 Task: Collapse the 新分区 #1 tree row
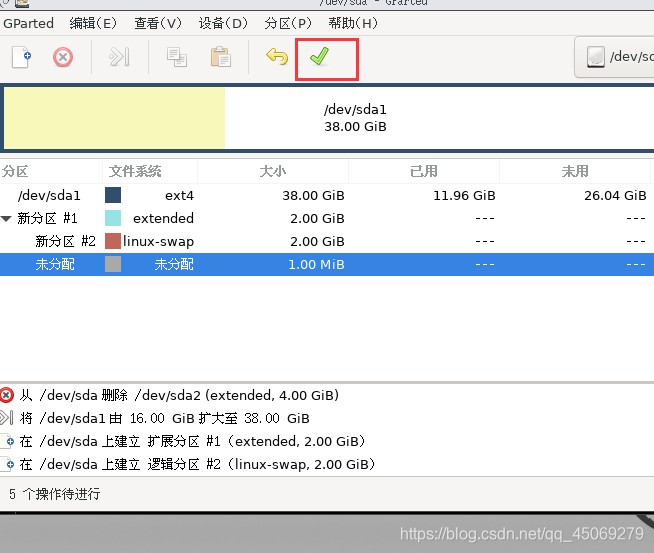(6, 219)
